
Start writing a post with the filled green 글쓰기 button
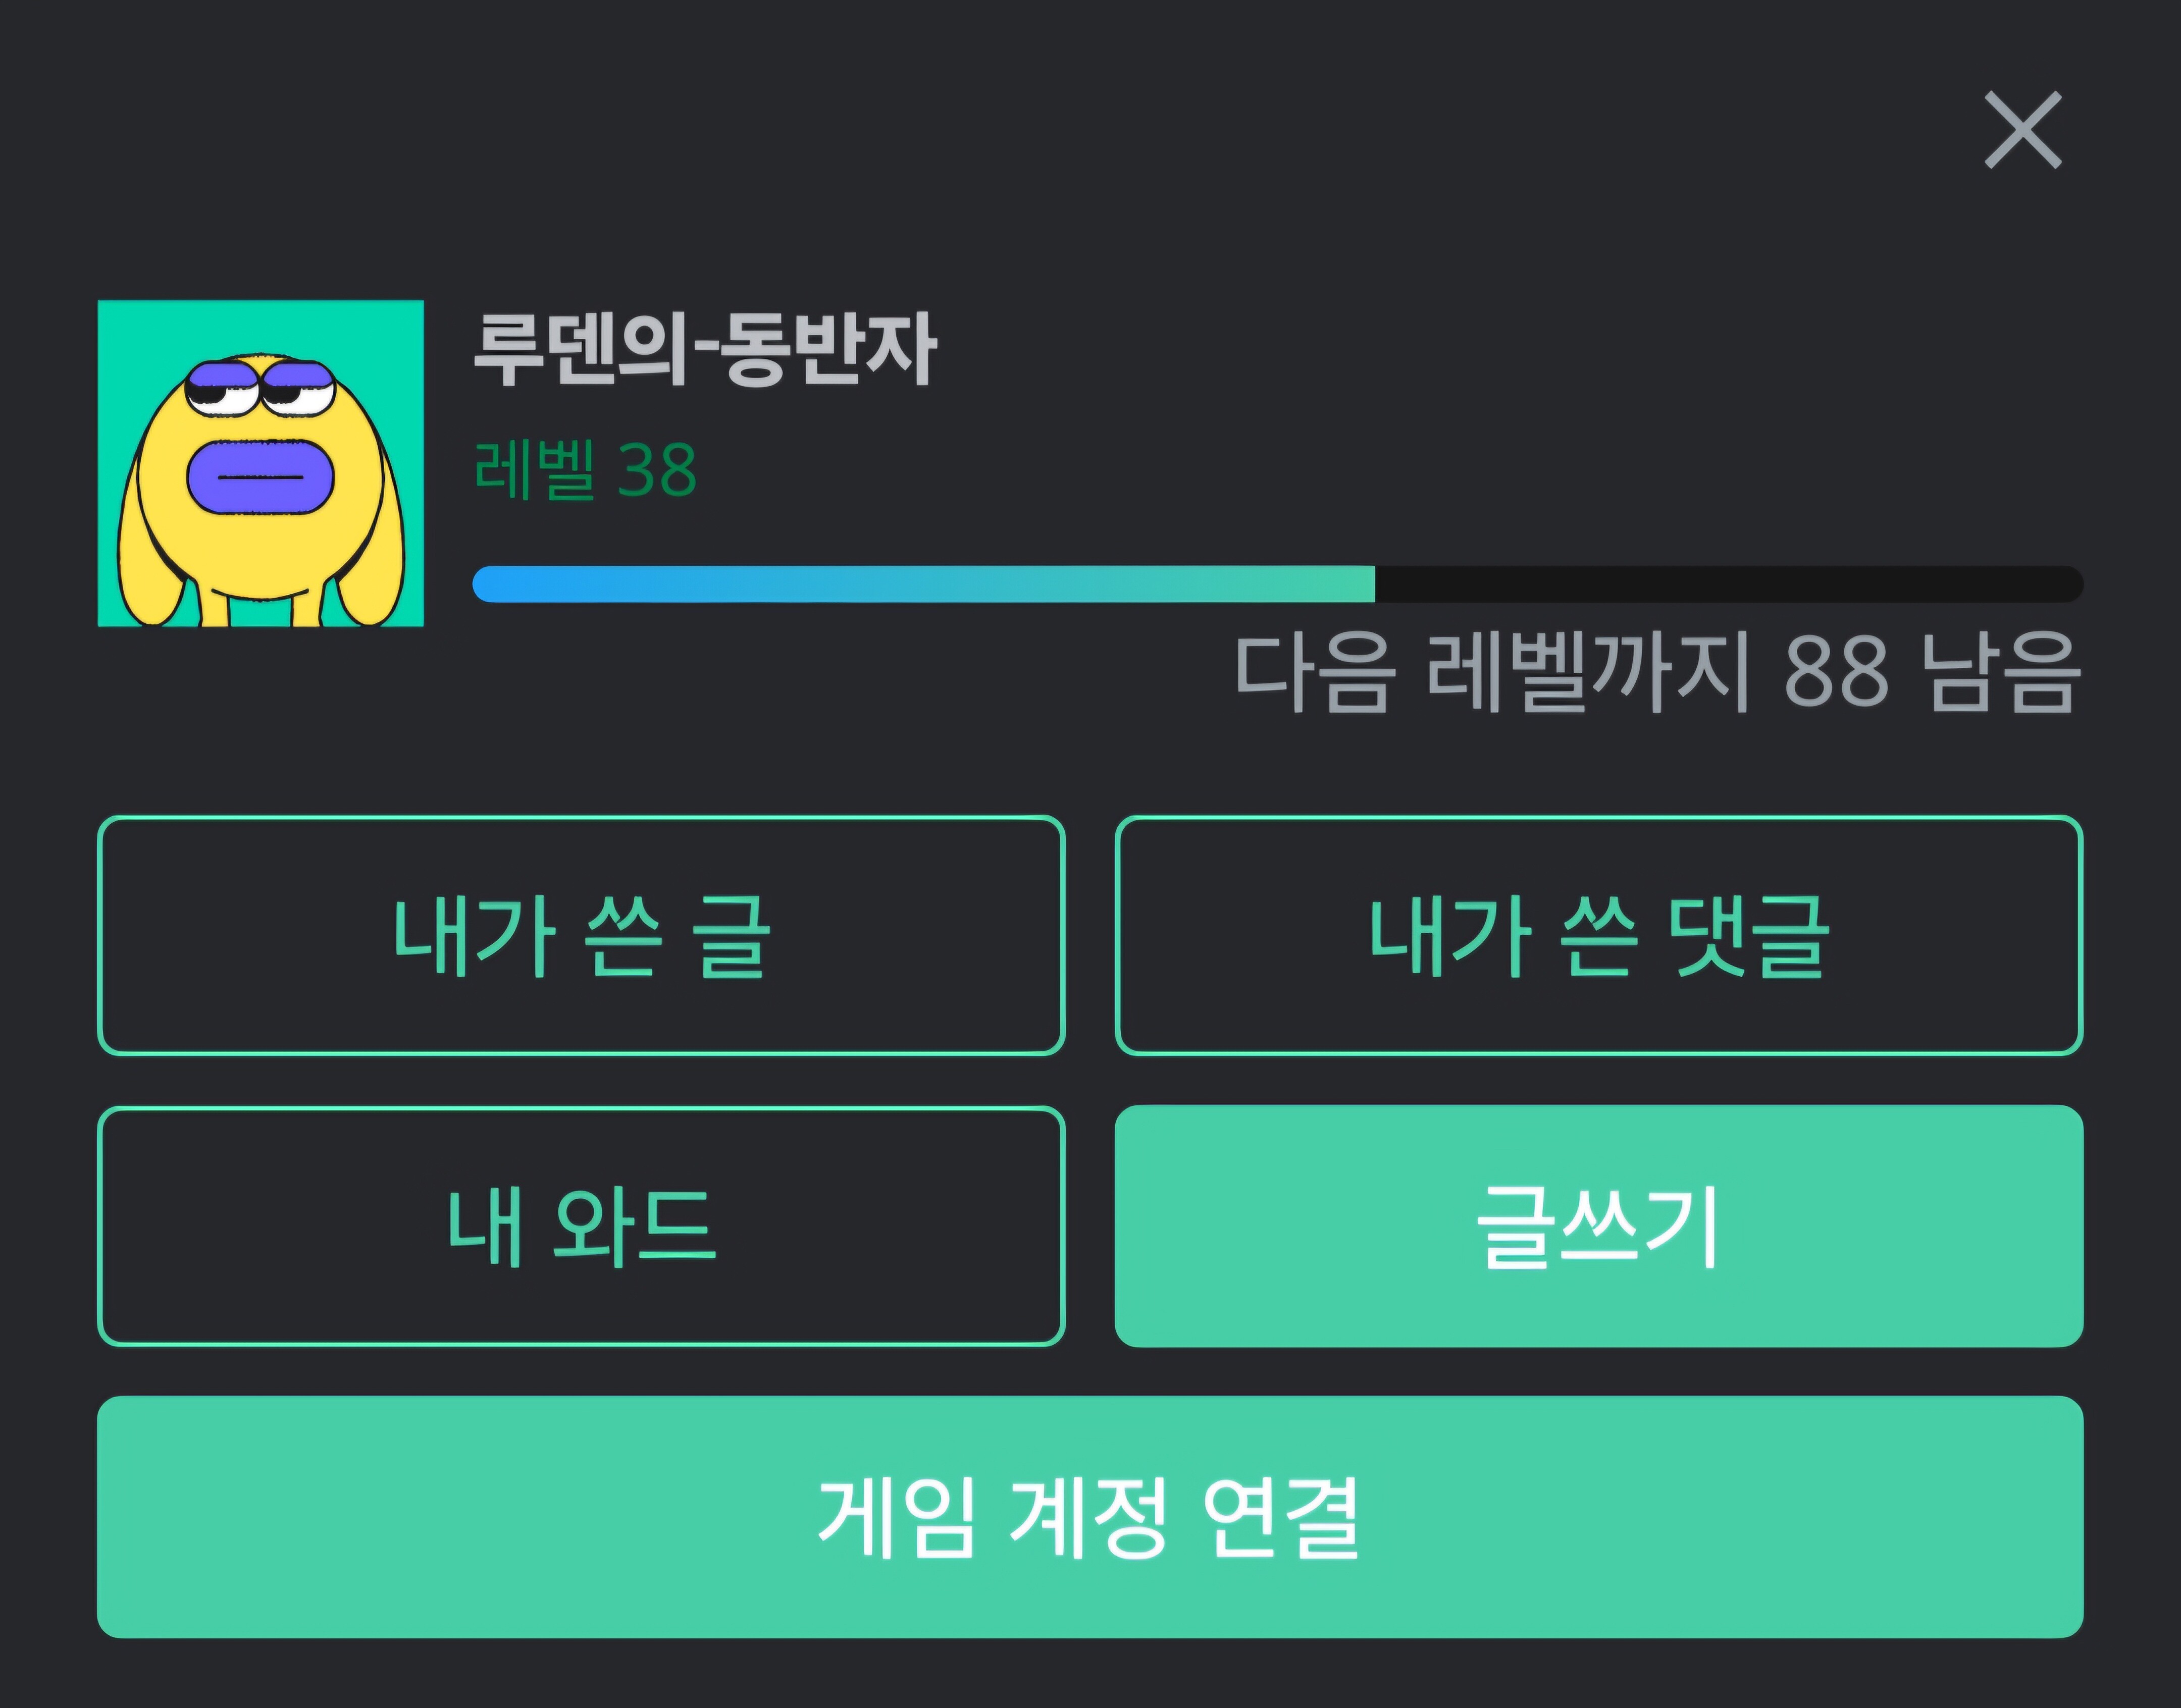click(x=1598, y=1226)
